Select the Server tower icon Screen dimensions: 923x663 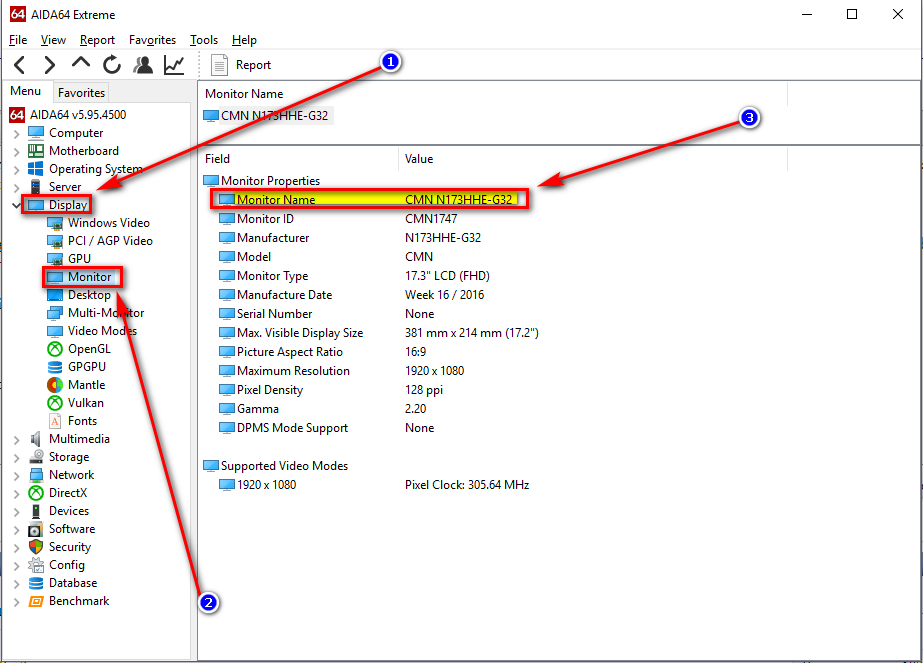pos(36,187)
